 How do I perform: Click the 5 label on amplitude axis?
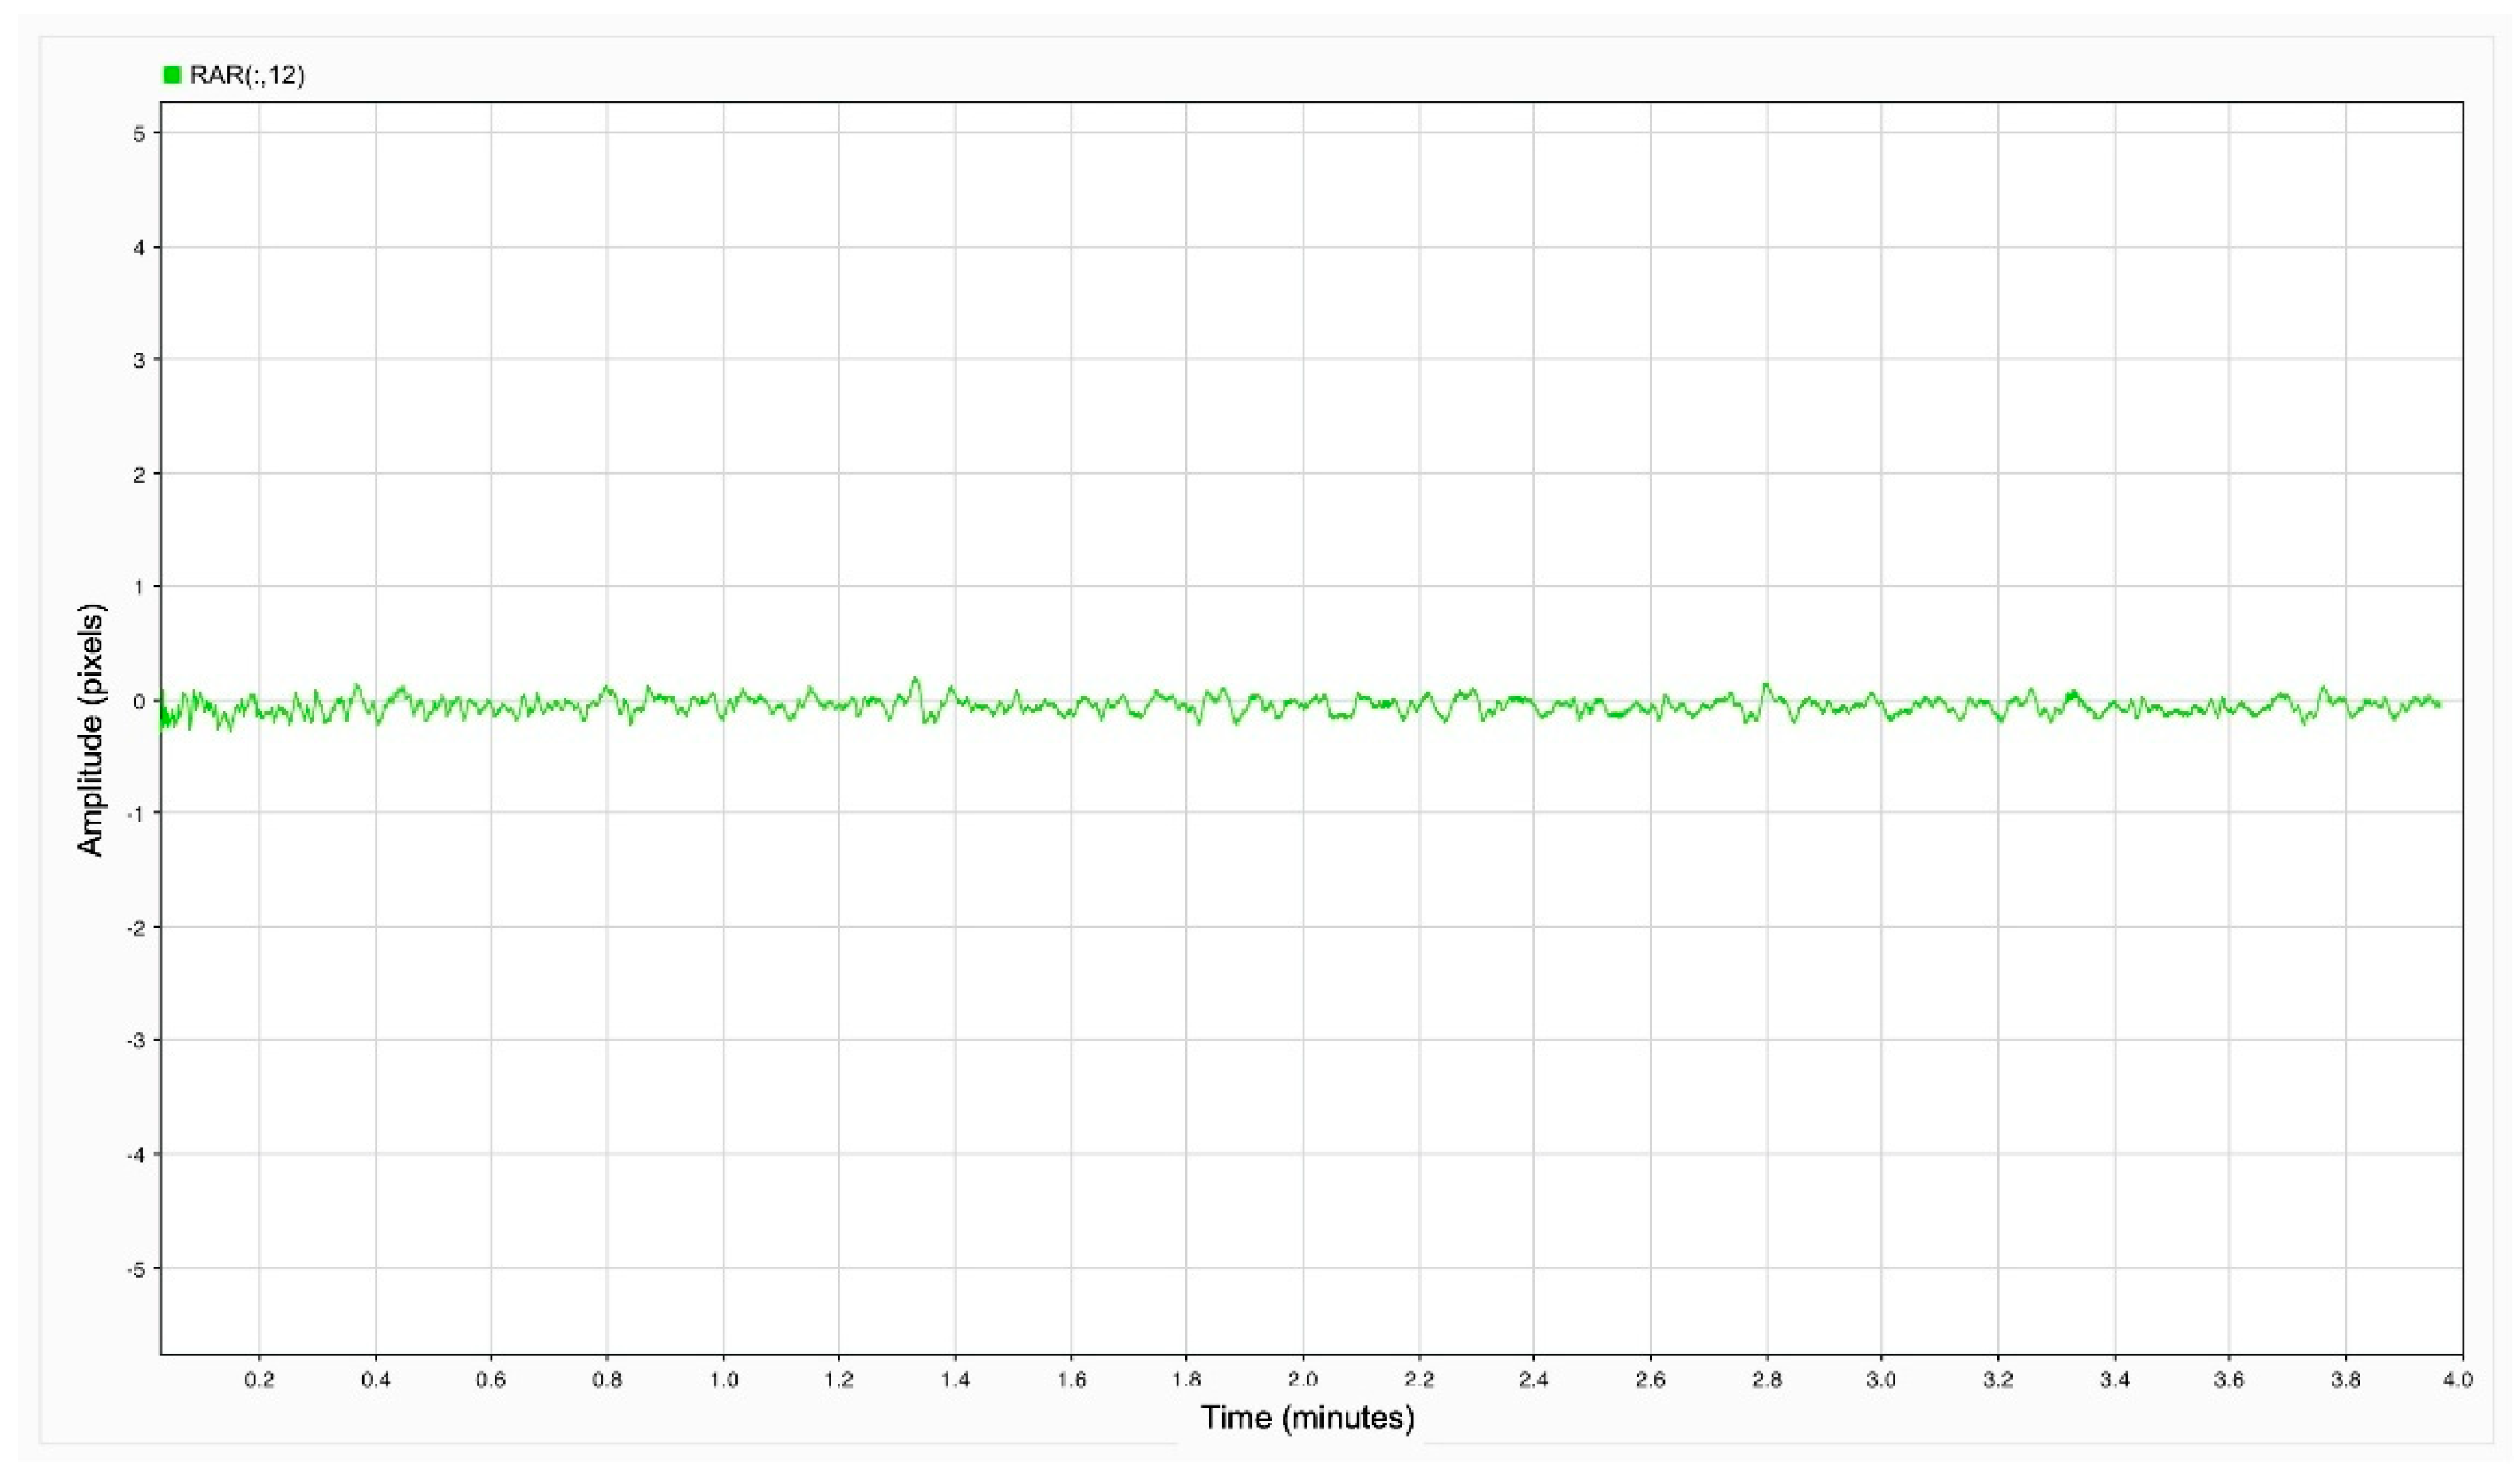pos(140,133)
